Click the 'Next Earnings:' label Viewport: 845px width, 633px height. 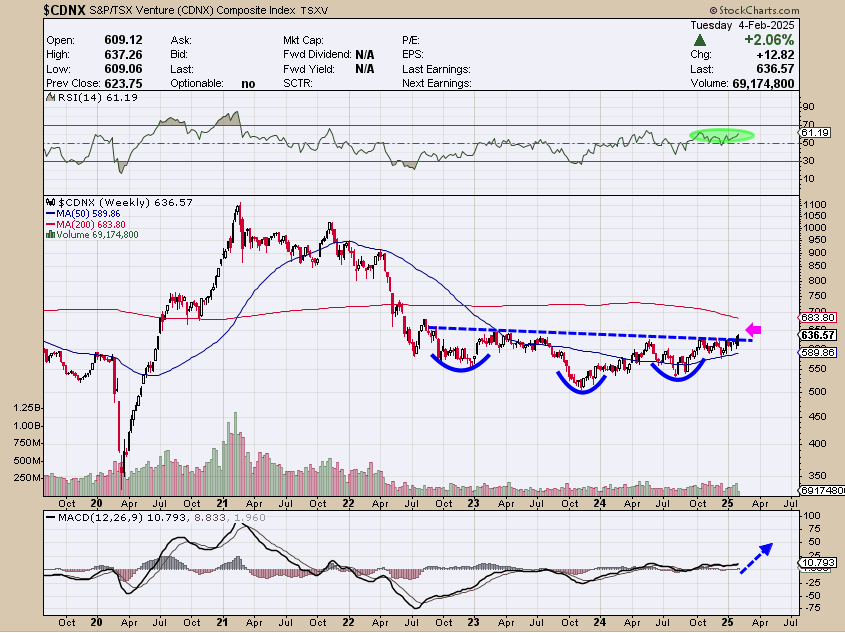point(437,84)
